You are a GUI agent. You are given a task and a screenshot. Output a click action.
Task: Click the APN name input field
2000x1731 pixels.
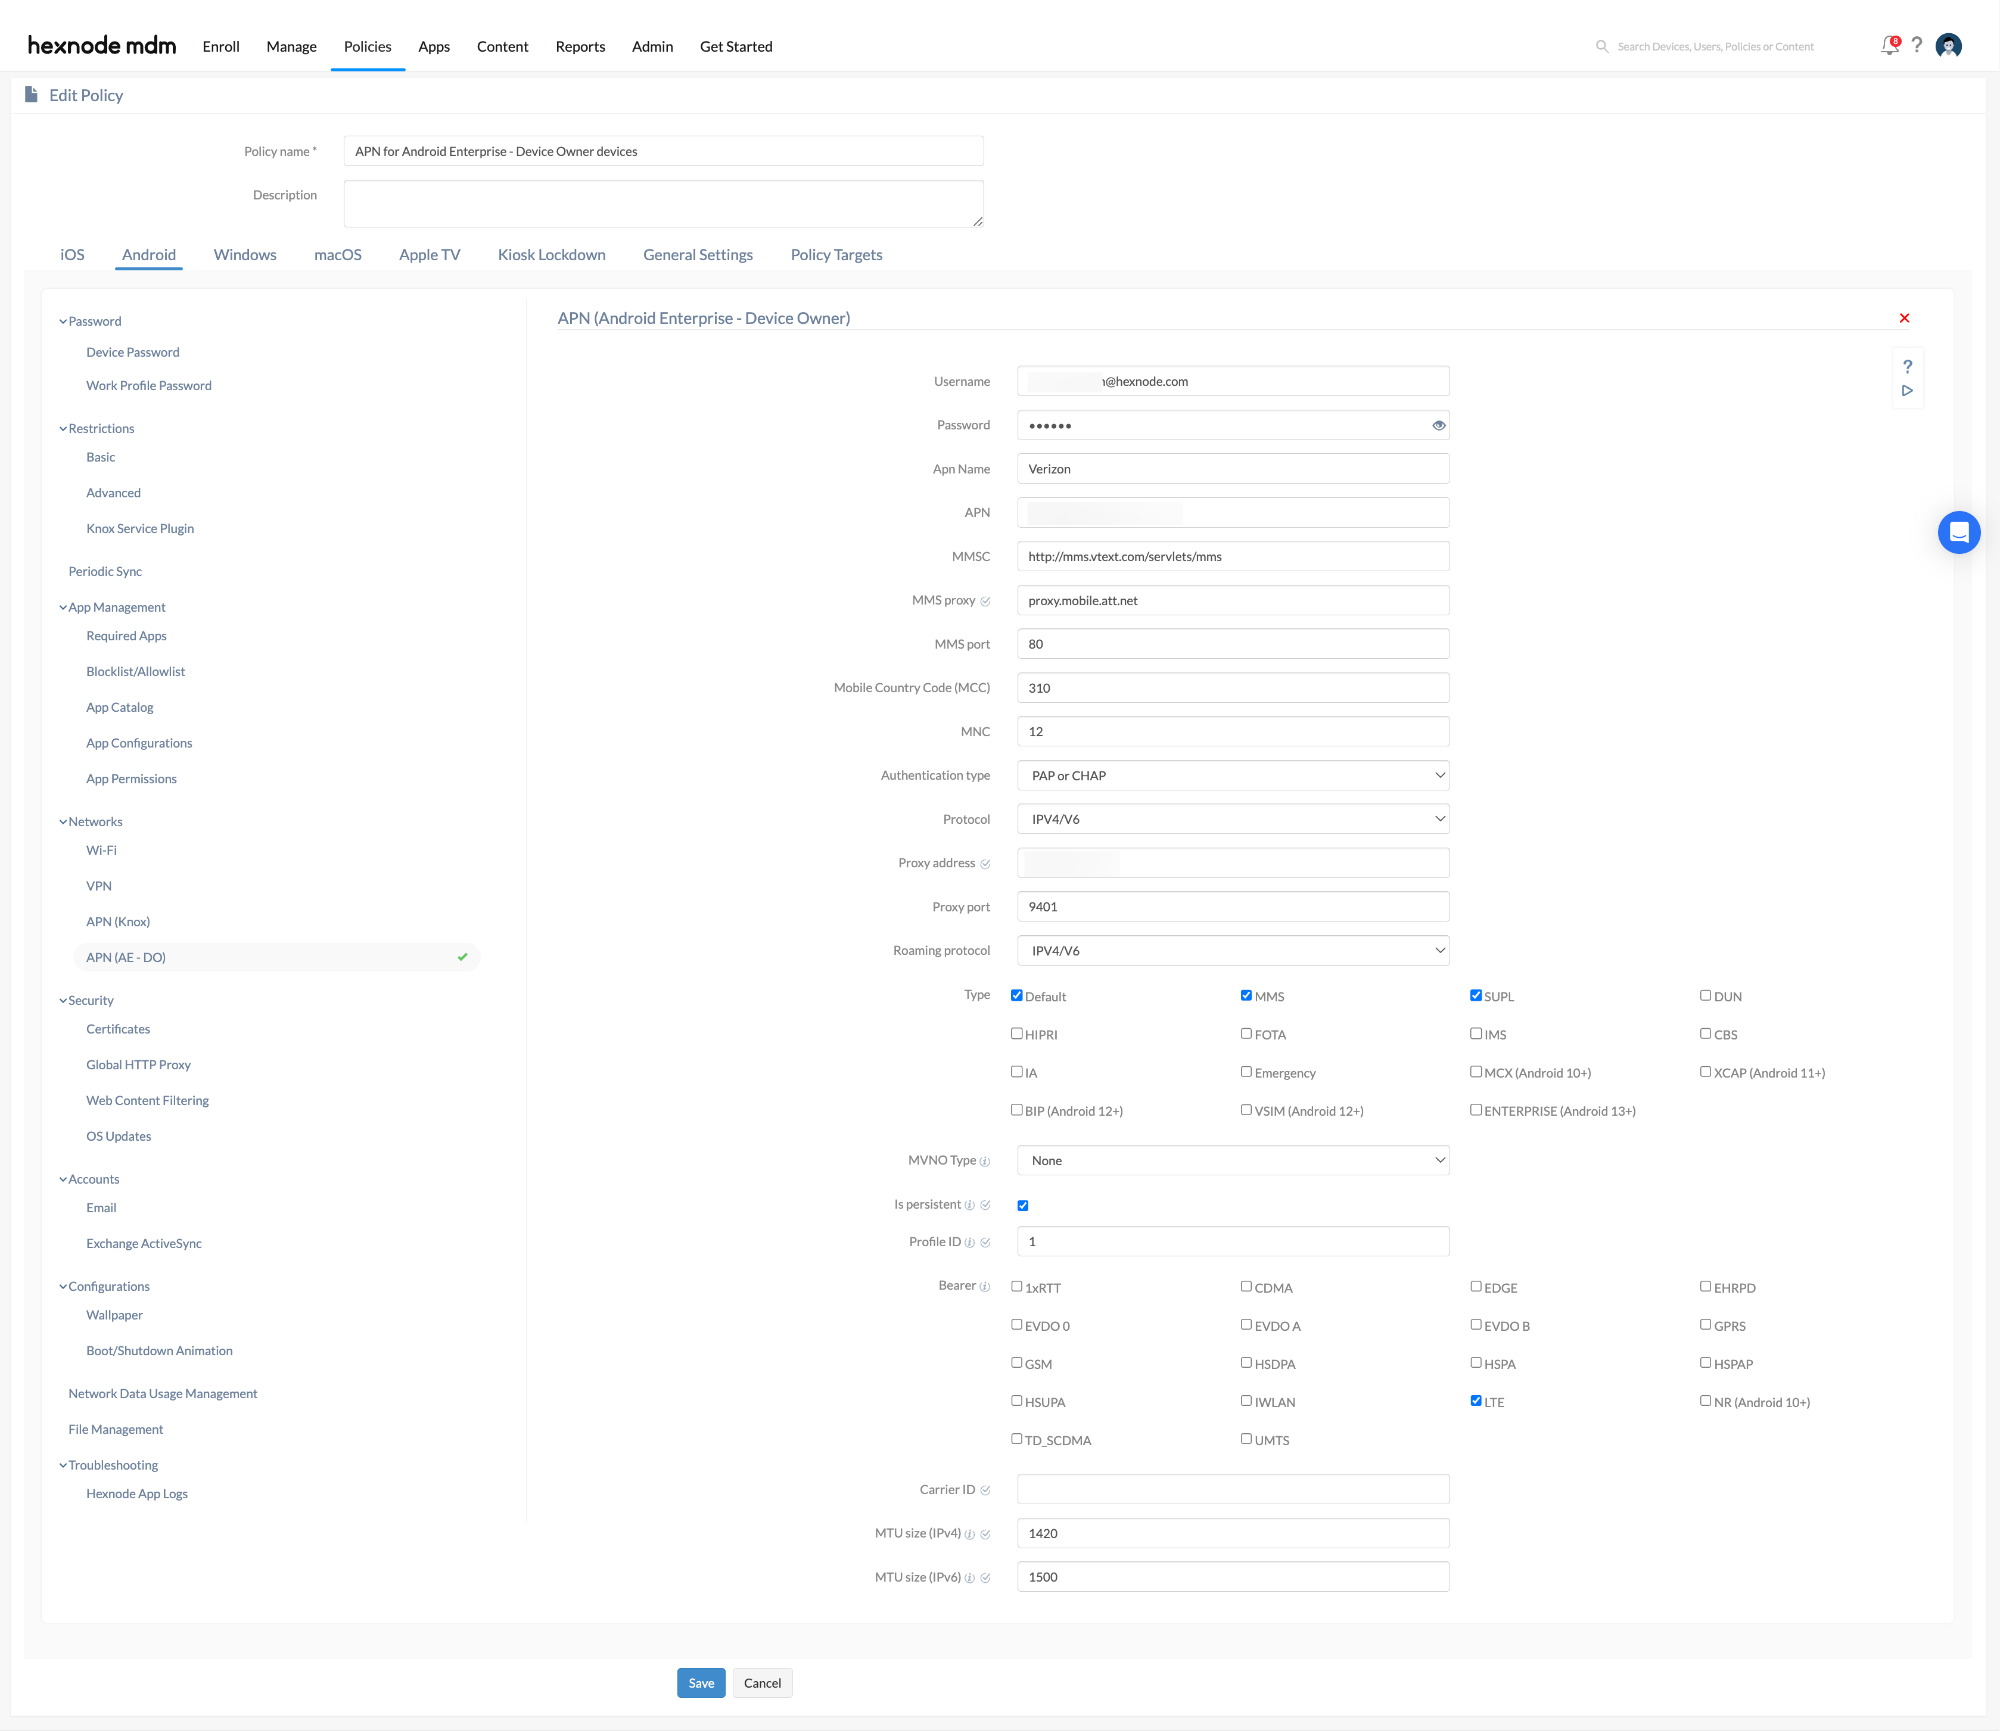coord(1233,468)
